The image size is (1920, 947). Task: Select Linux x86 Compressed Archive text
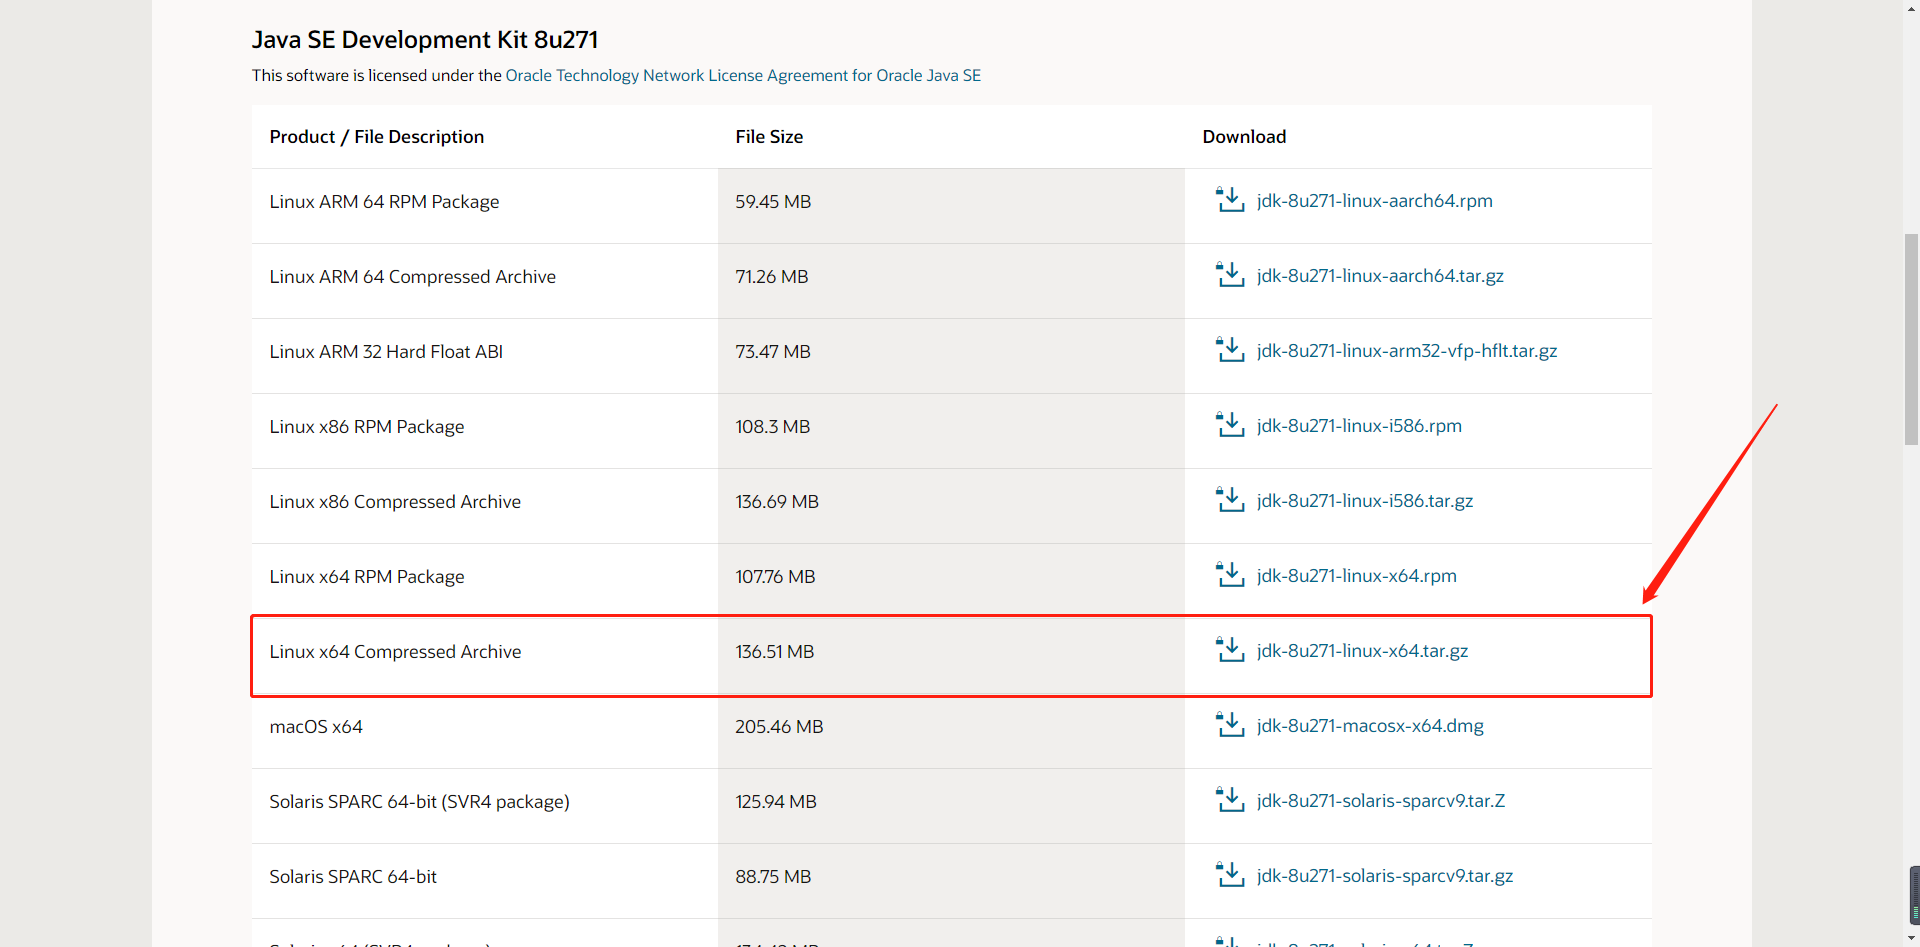coord(395,502)
